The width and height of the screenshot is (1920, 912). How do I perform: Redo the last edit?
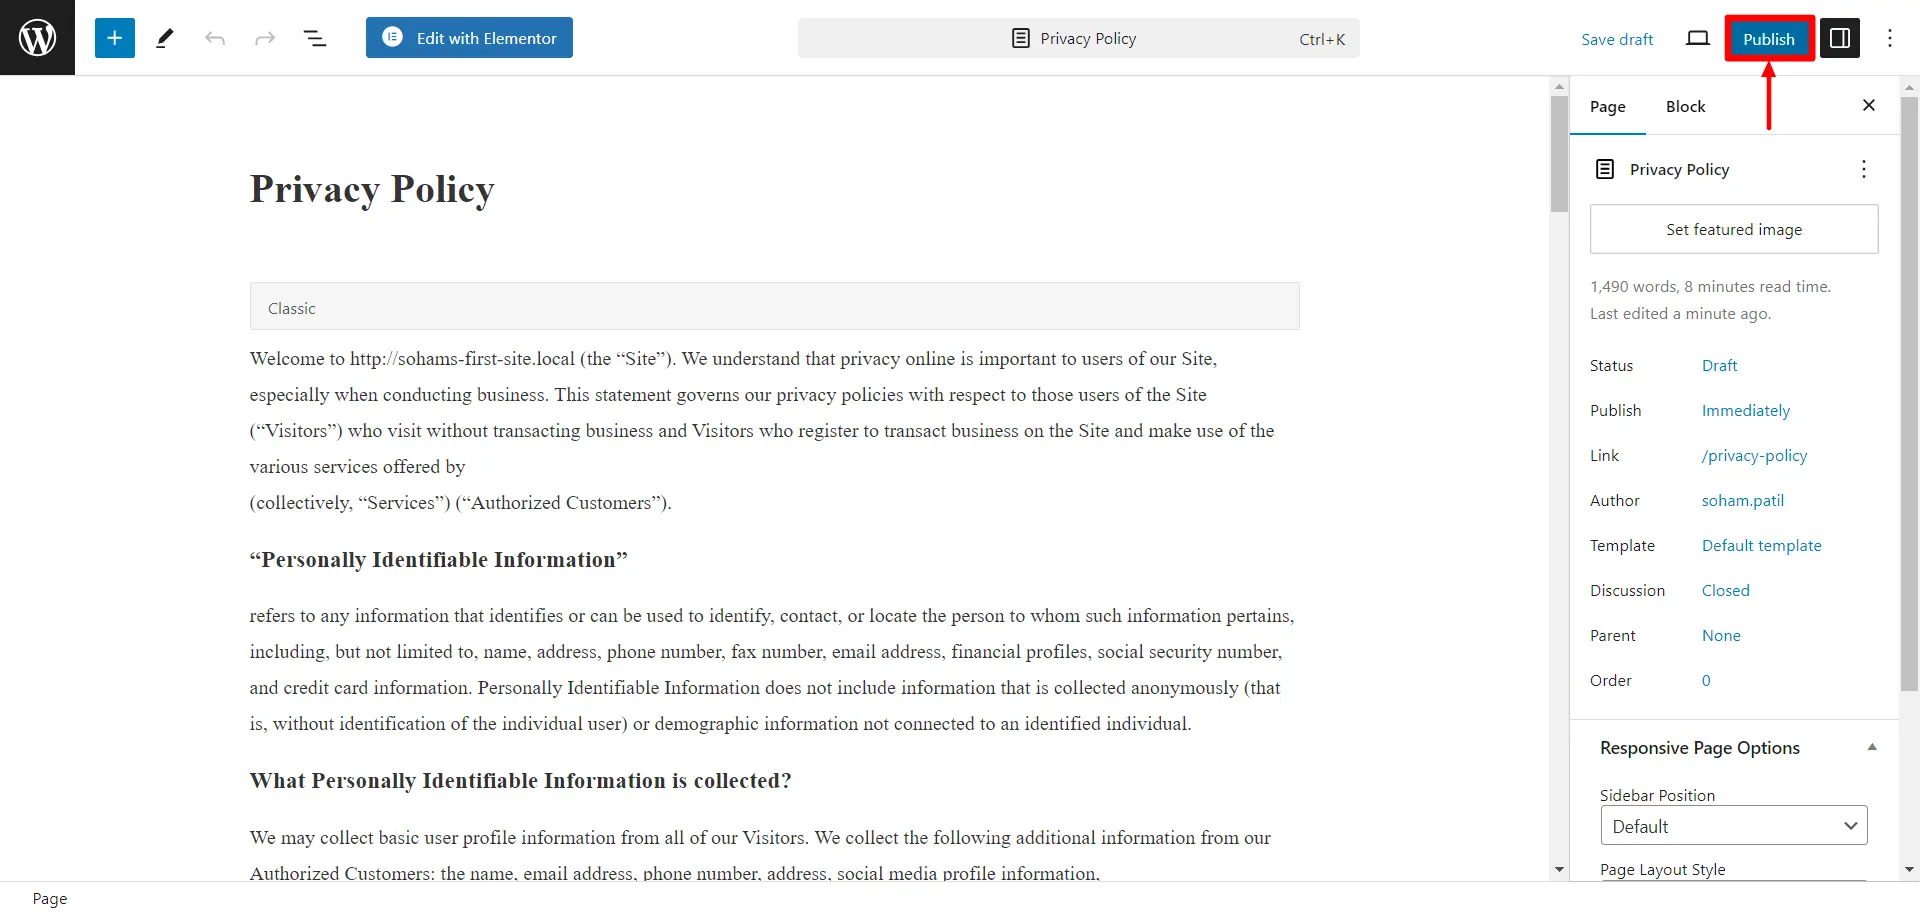coord(264,37)
